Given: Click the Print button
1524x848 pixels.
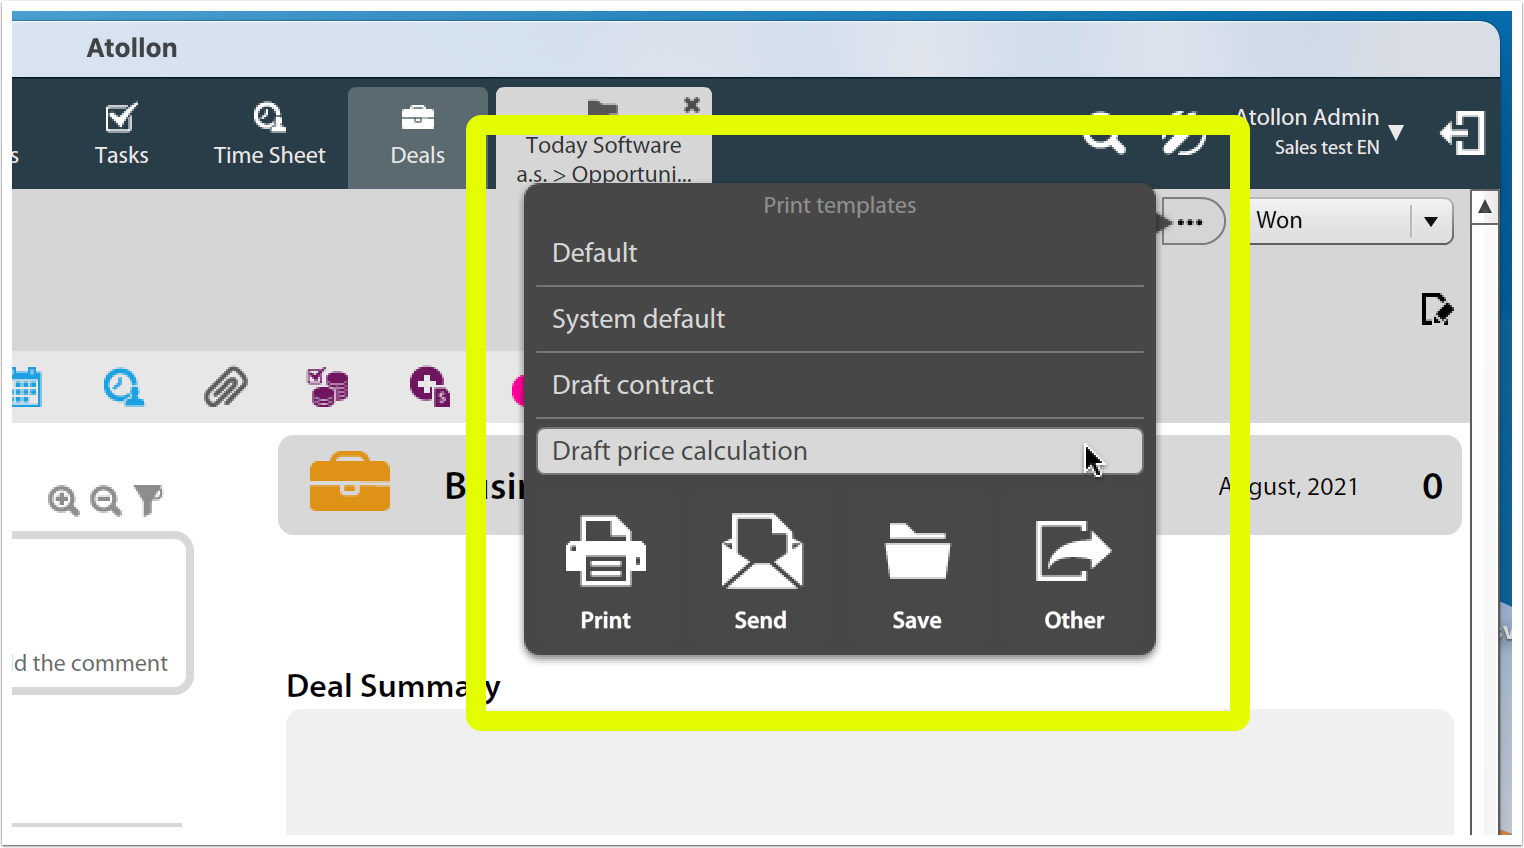Looking at the screenshot, I should 606,573.
